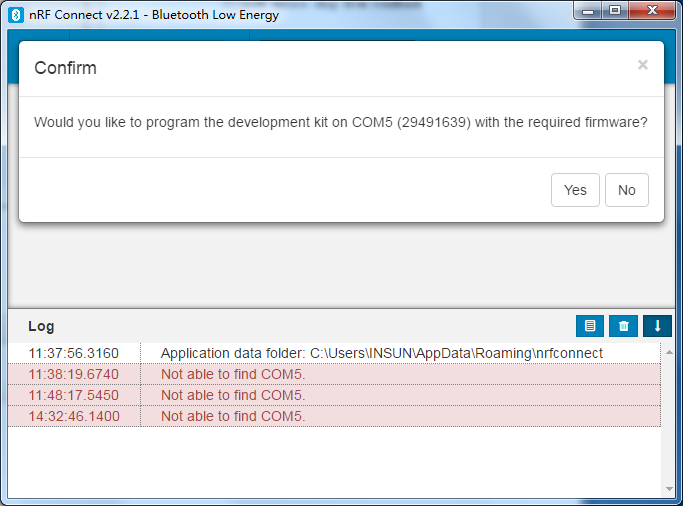Clear the log with trash icon
Viewport: 683px width, 506px height.
(623, 326)
